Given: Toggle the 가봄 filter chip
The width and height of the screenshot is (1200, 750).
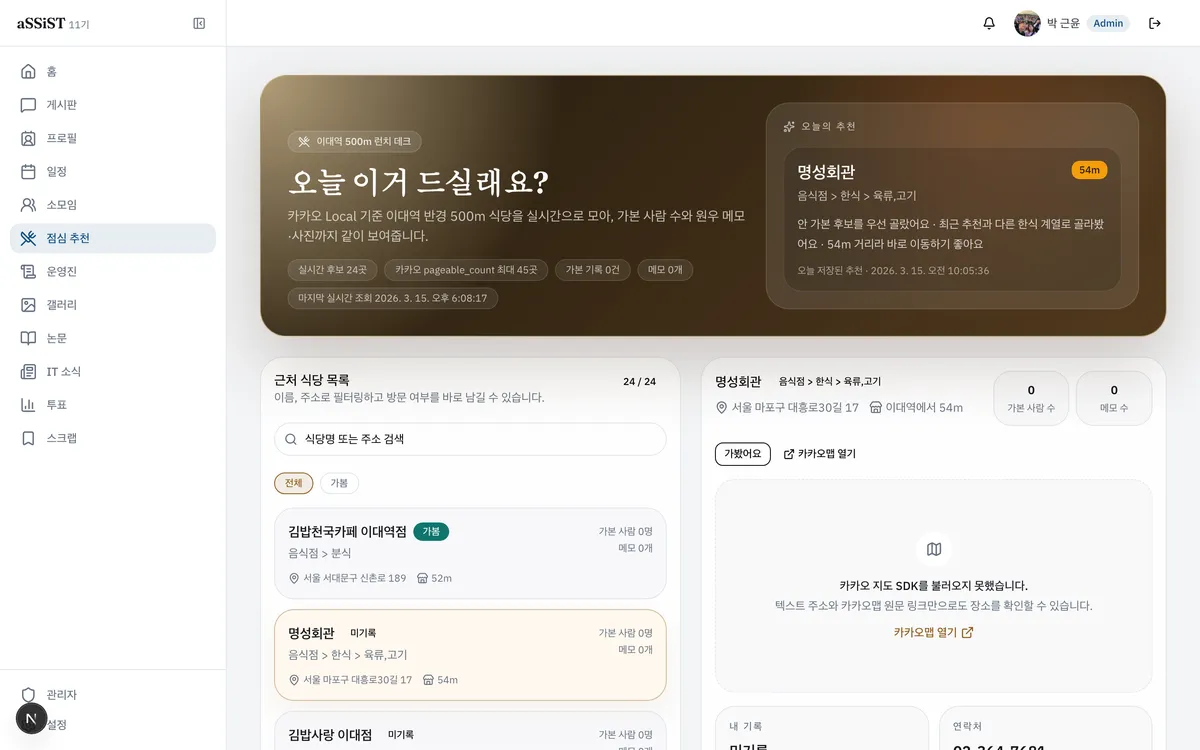Looking at the screenshot, I should [x=339, y=483].
